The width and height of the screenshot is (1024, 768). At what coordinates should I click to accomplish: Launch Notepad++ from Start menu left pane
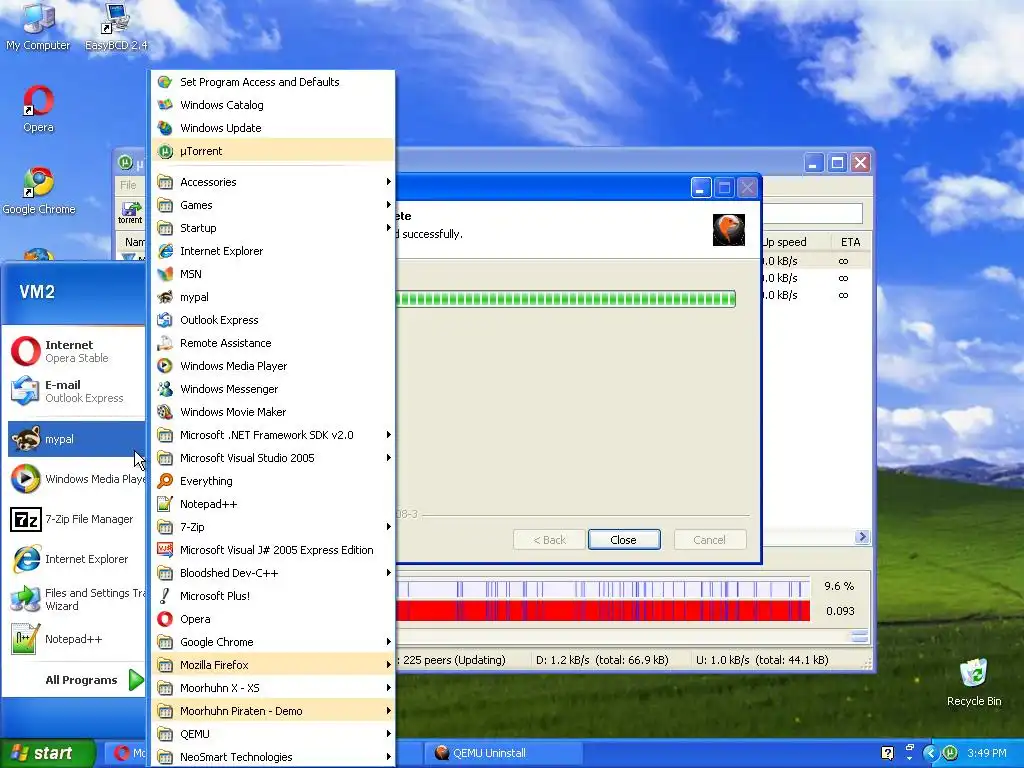76,639
